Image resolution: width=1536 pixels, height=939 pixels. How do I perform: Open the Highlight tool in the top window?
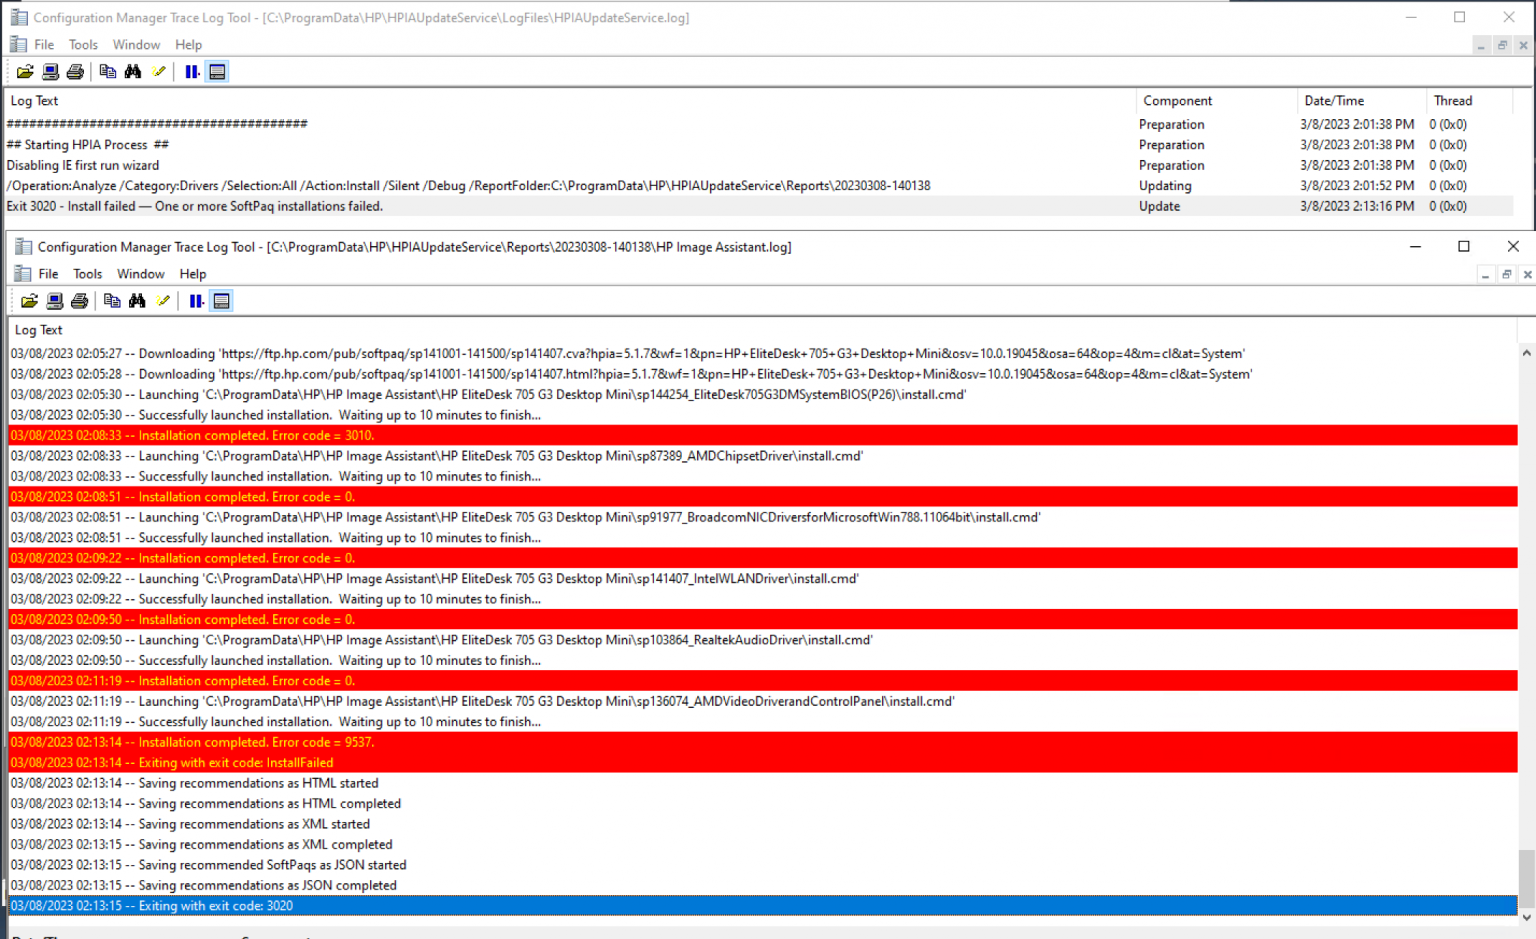pyautogui.click(x=159, y=71)
